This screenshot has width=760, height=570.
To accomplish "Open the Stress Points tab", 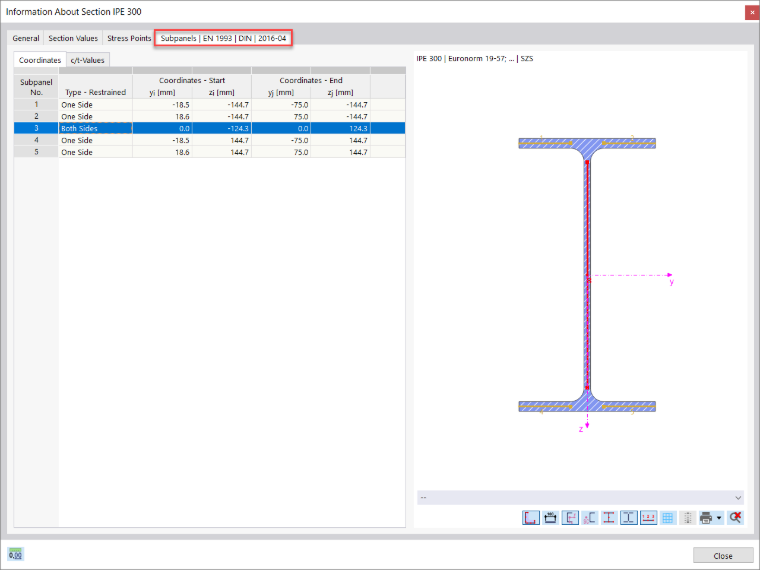I will (x=129, y=38).
